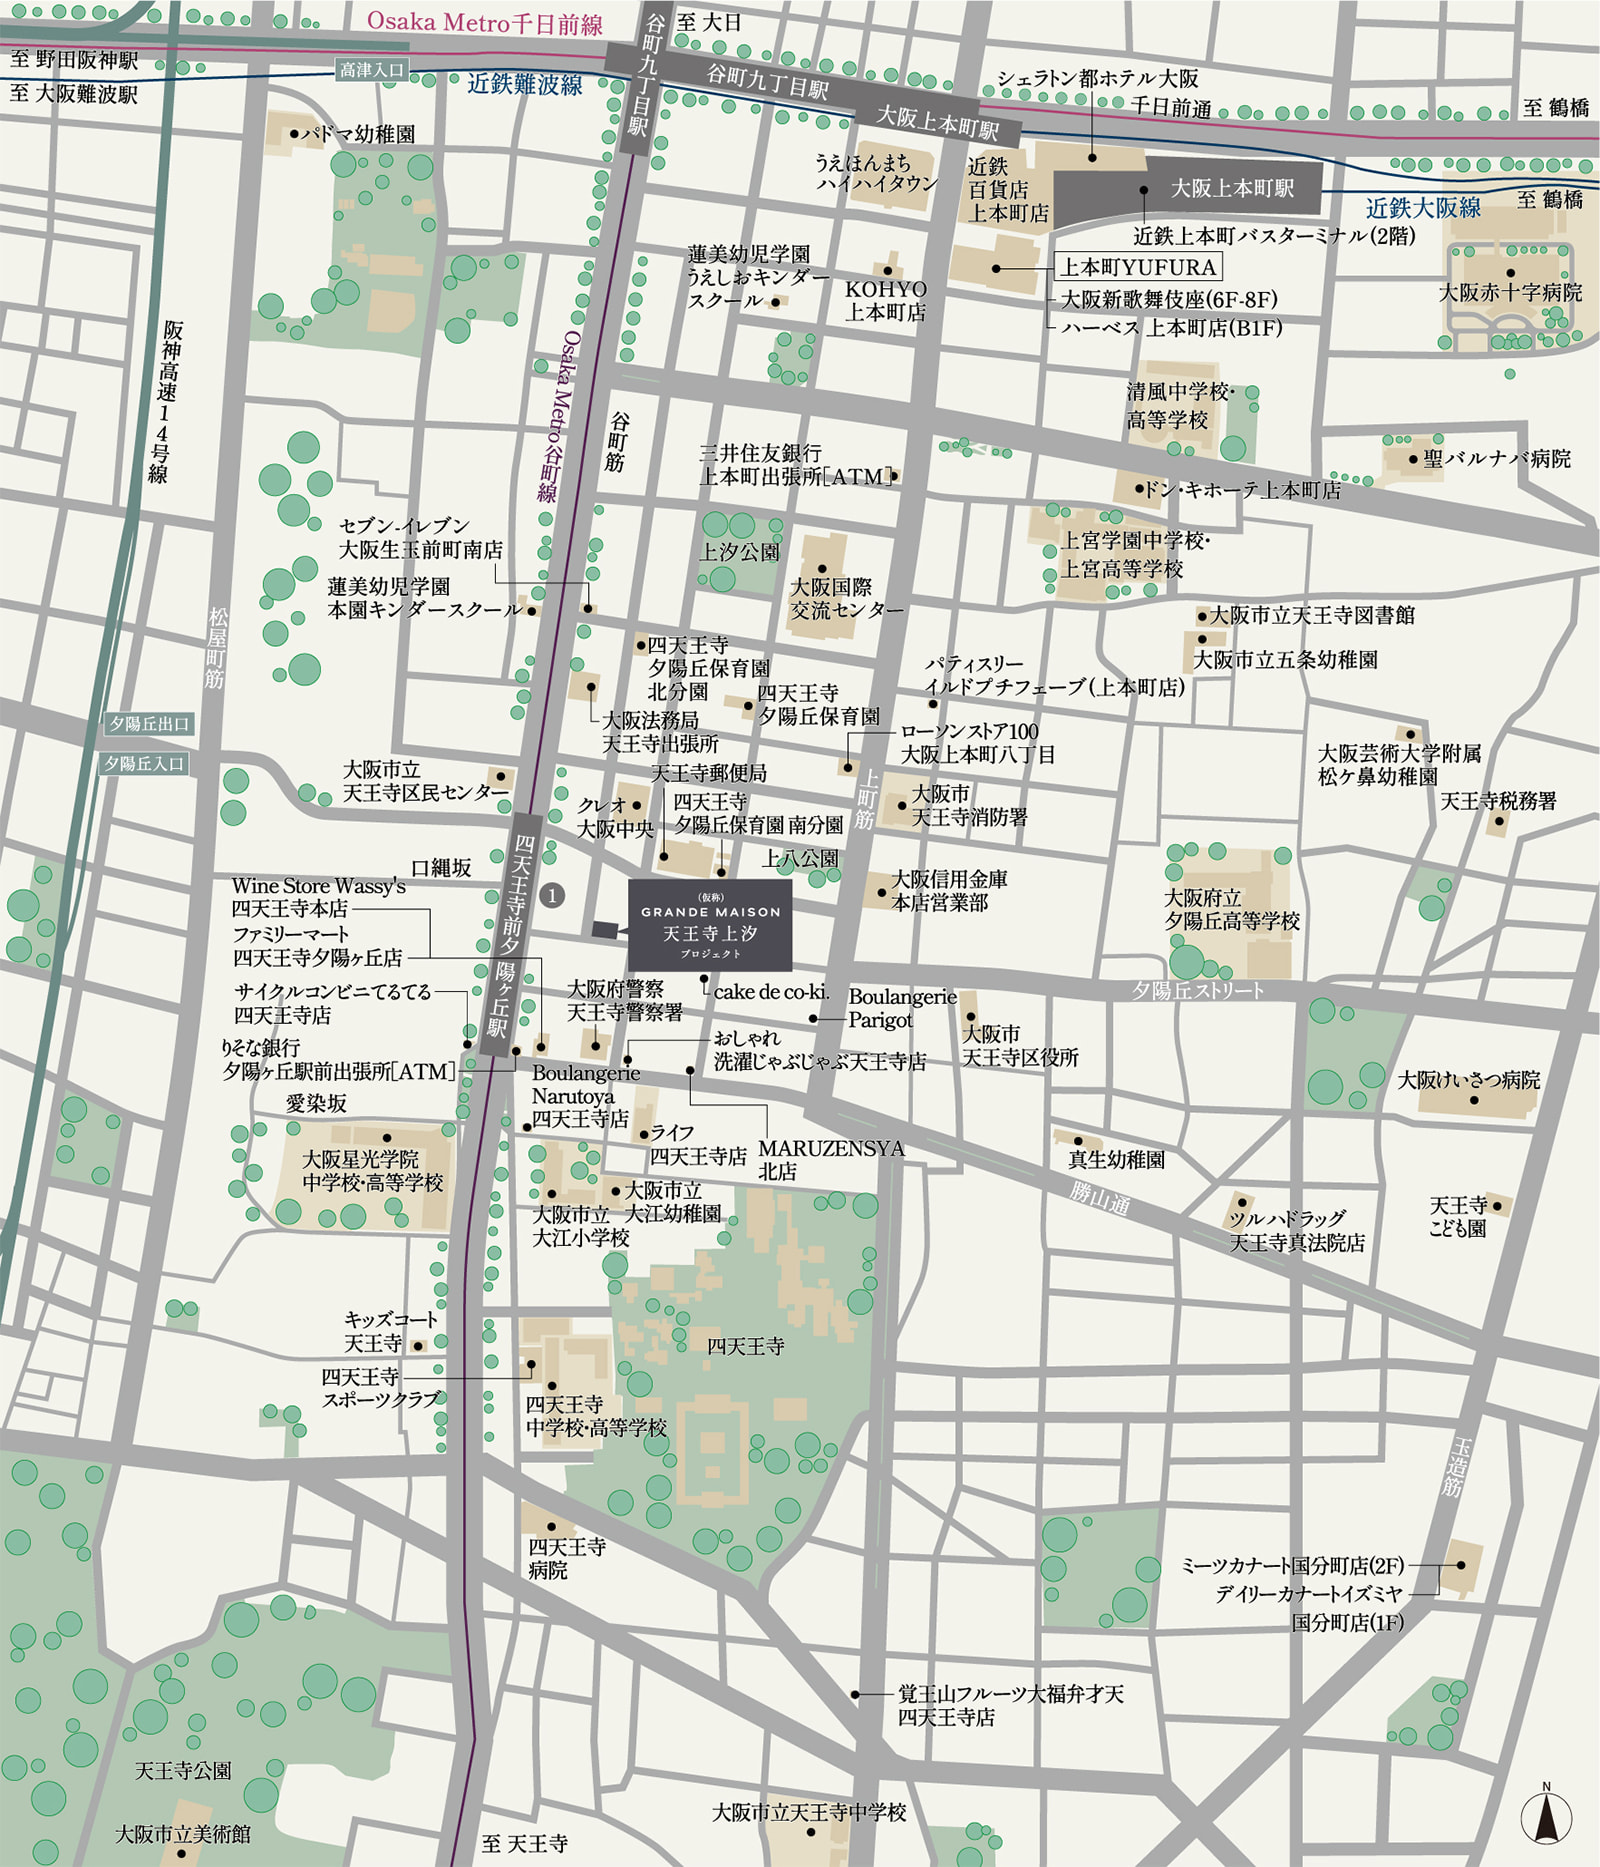Click the 近鉄百貨店上本町店 label

tap(1008, 189)
